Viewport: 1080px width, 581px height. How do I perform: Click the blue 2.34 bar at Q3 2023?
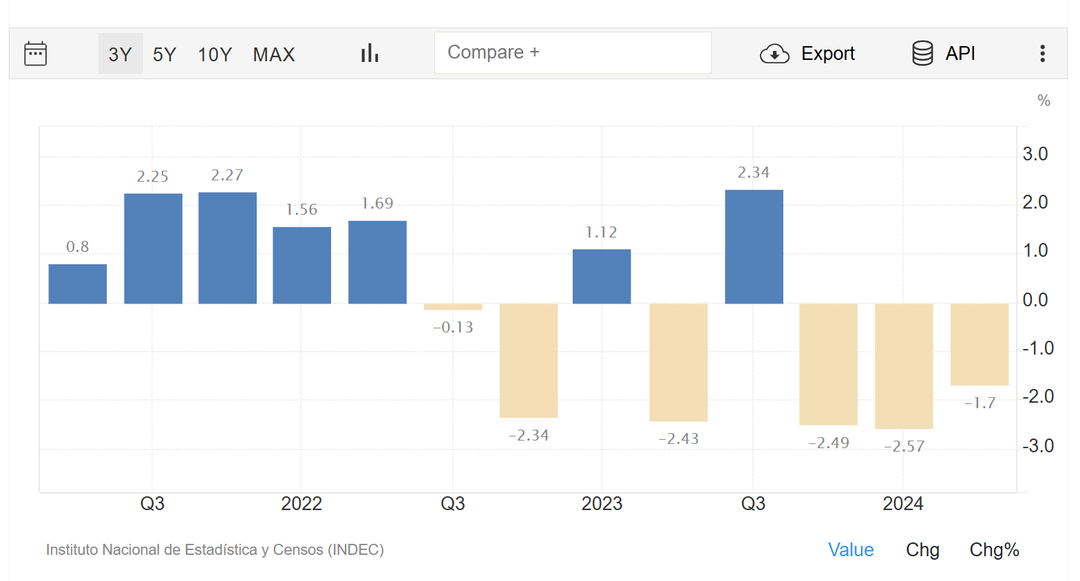(754, 247)
